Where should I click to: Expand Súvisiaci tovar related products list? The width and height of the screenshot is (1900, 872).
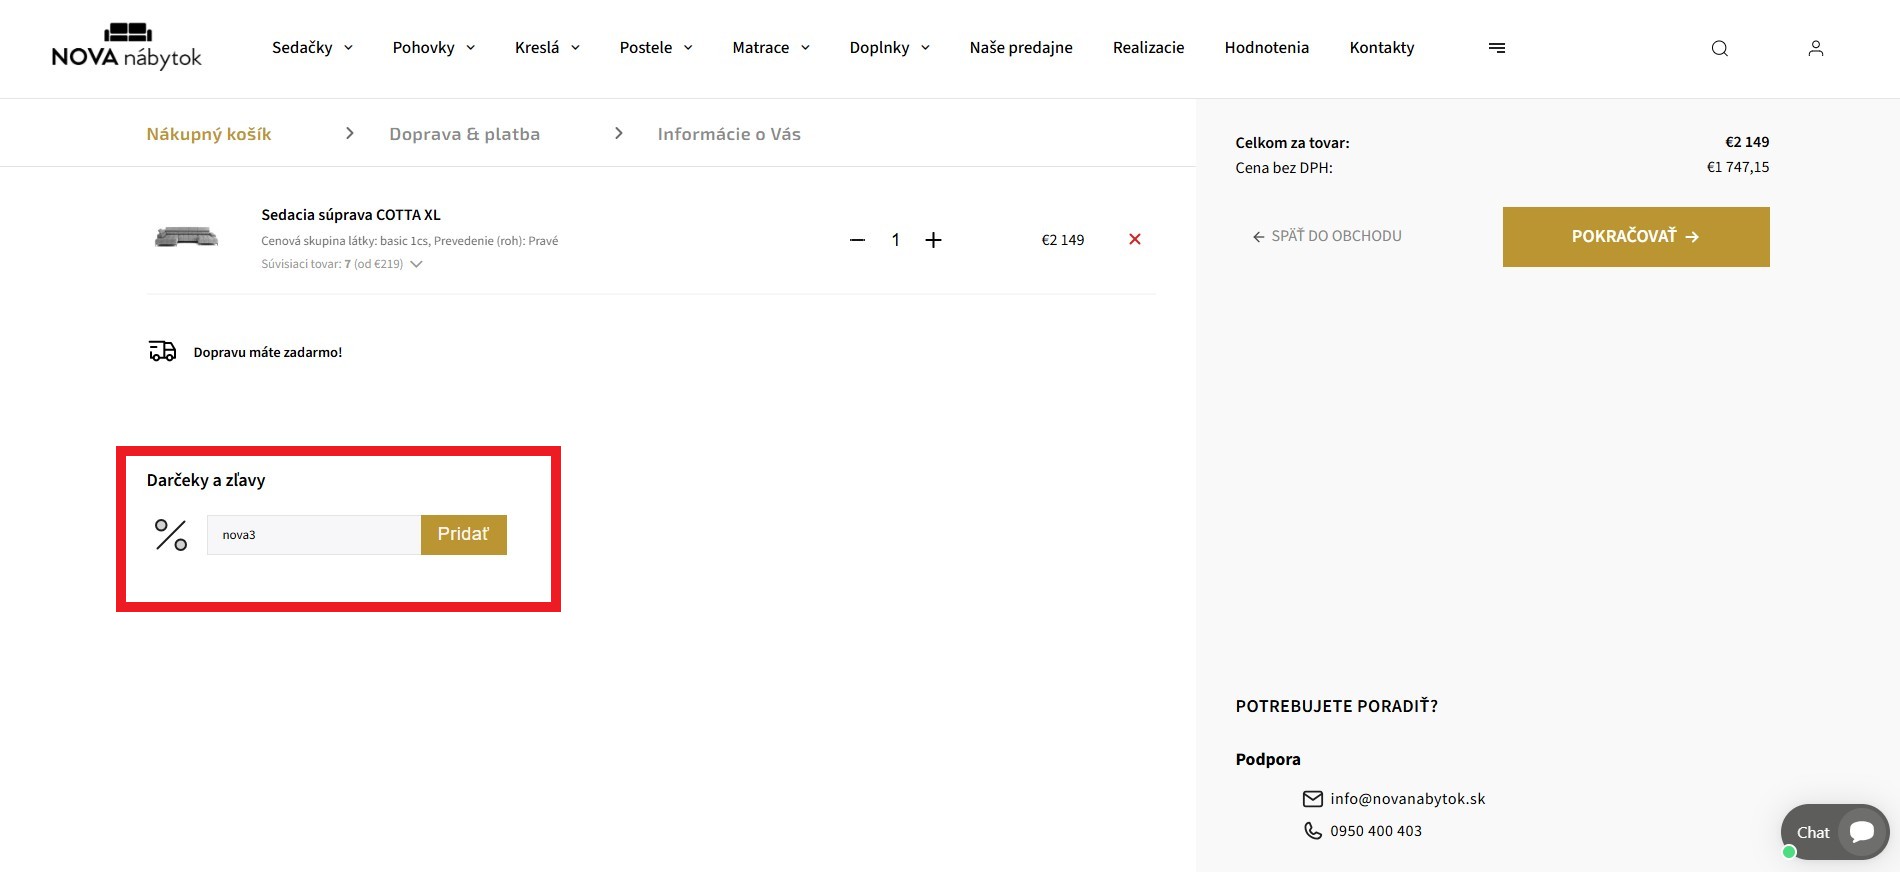tap(342, 264)
